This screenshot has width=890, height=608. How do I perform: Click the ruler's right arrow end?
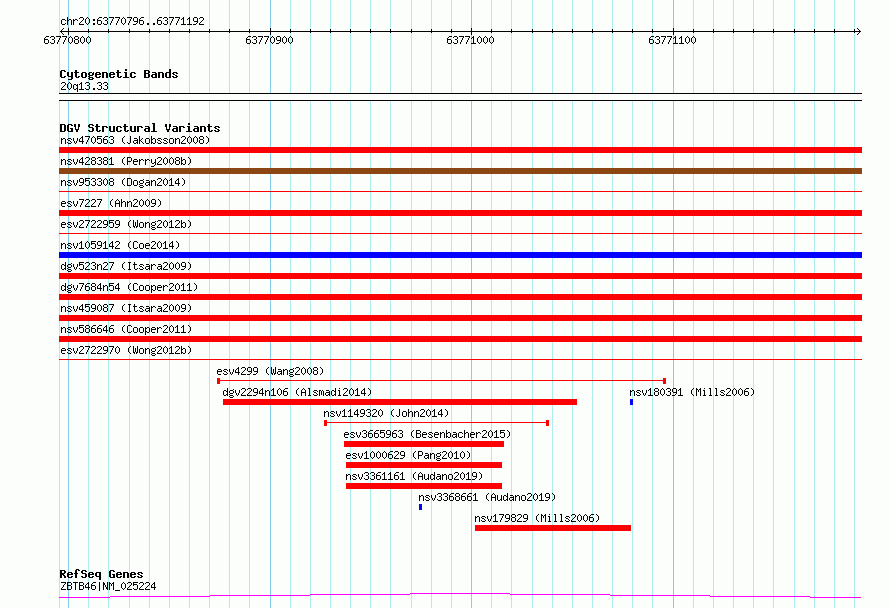[858, 31]
